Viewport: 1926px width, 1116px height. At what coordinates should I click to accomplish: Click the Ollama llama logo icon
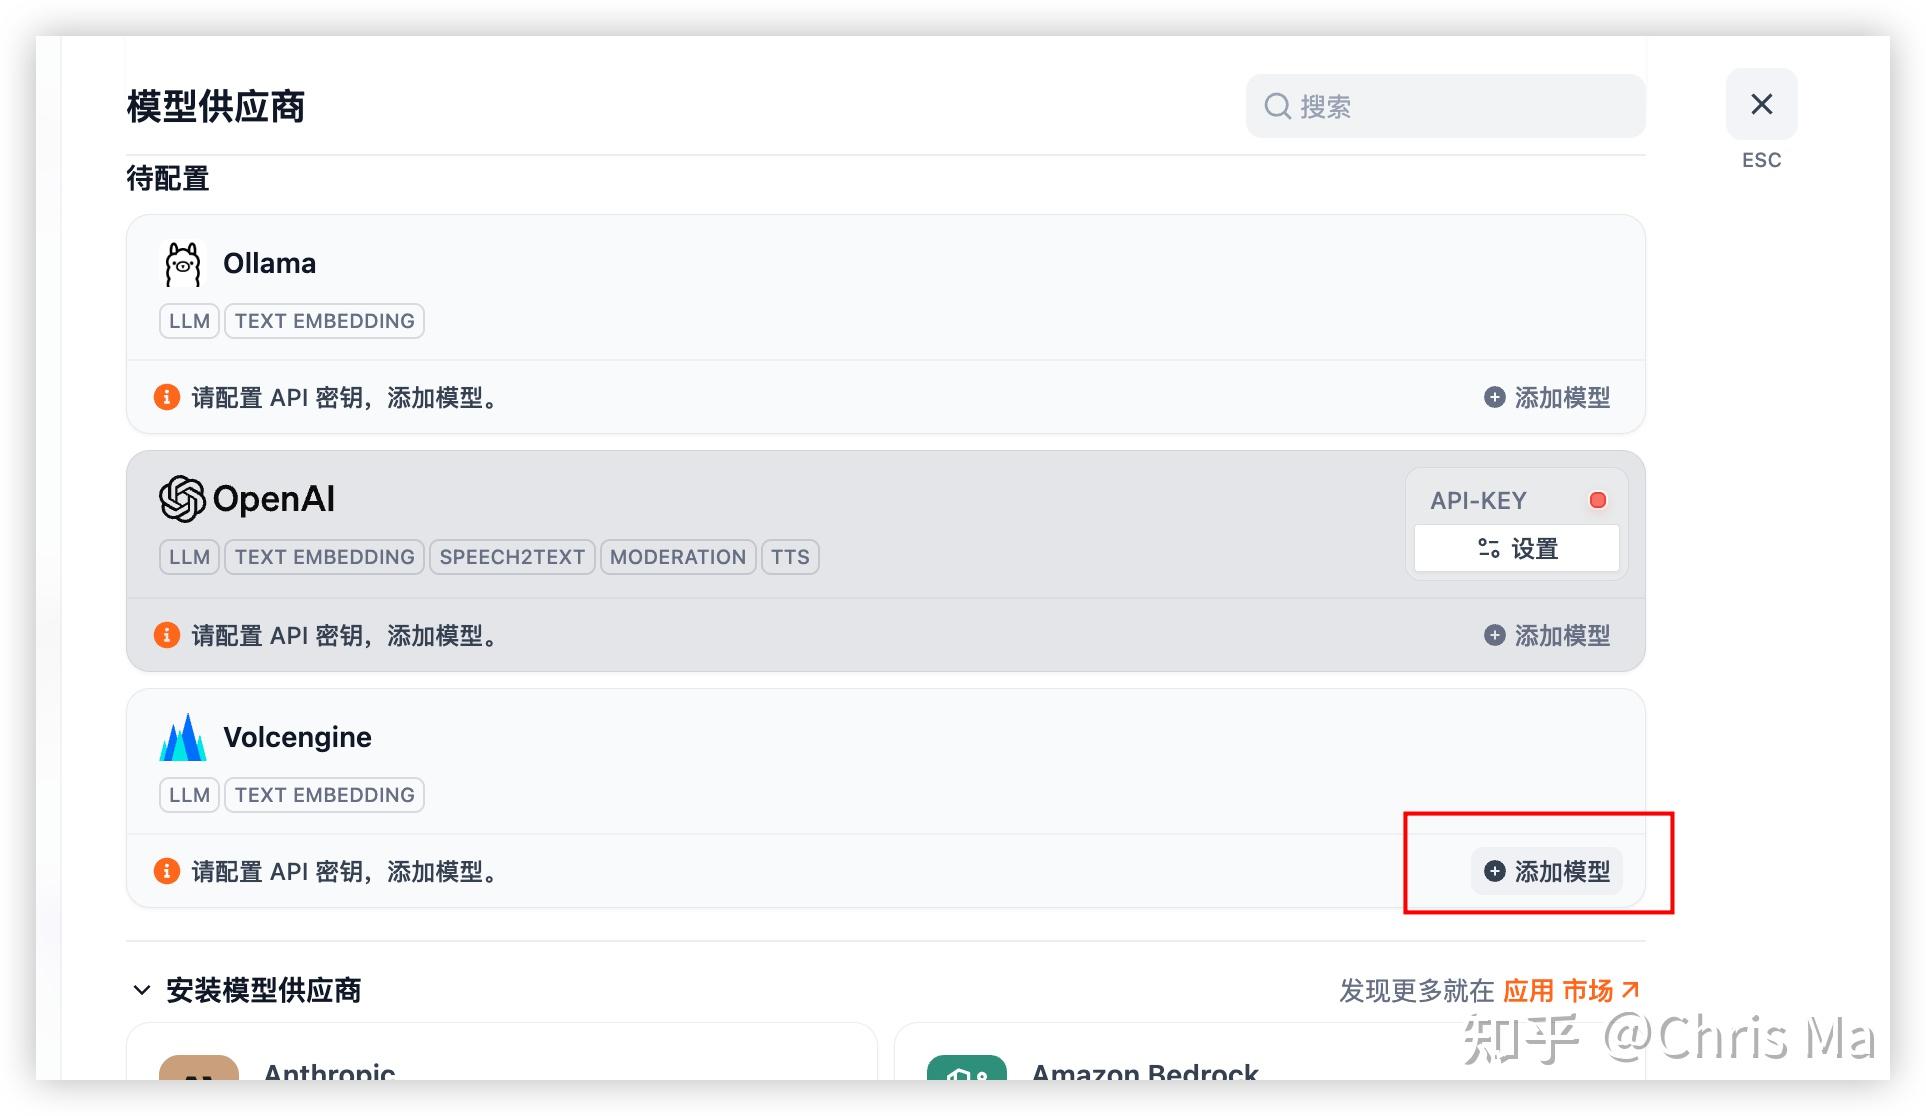coord(182,264)
